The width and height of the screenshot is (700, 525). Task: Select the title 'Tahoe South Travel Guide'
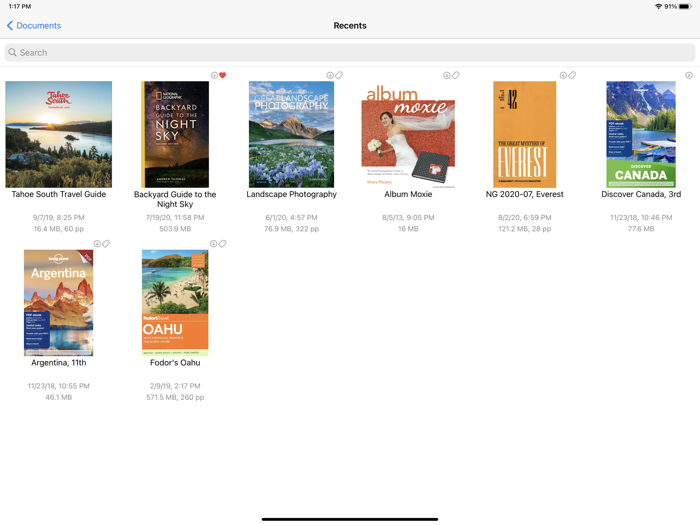coord(58,194)
